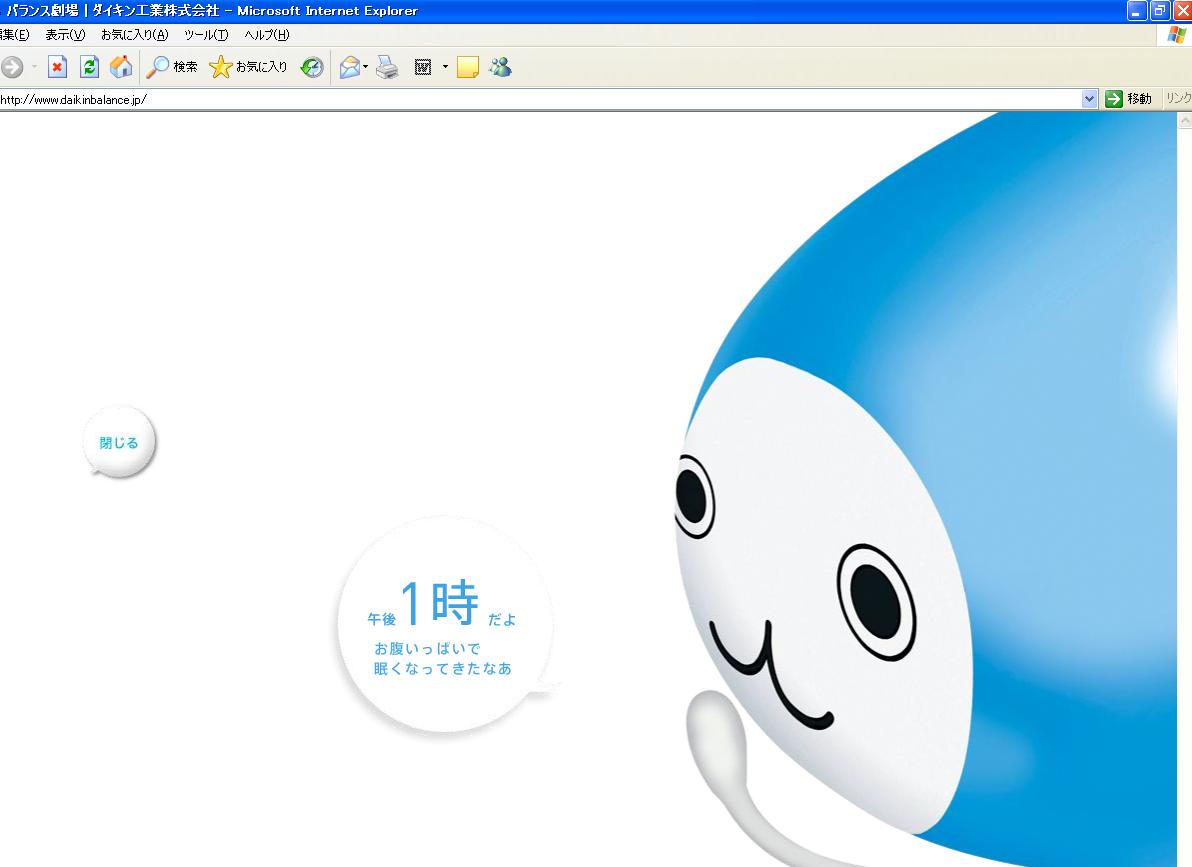1192x867 pixels.
Task: Close the Internet Explorer window
Action: tap(1182, 11)
